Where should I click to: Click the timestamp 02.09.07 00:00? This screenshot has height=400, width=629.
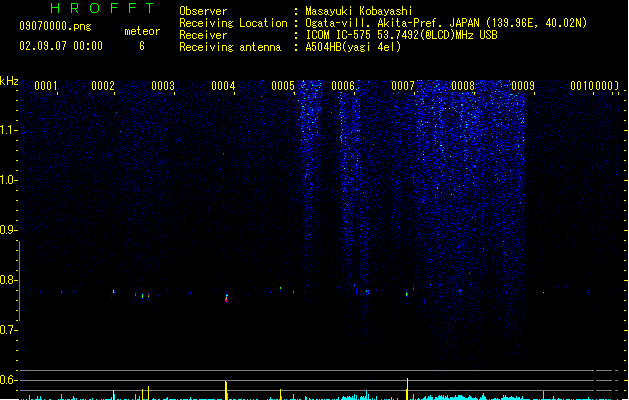(x=61, y=46)
